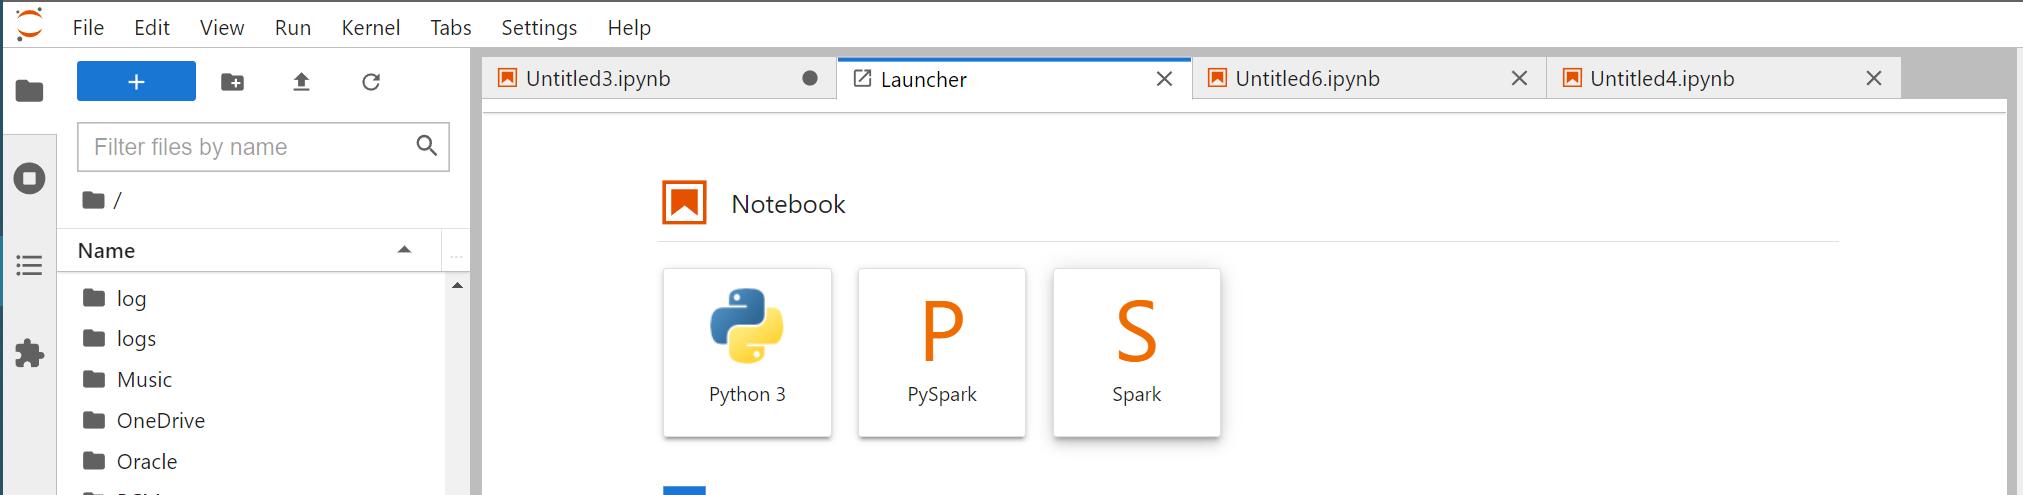Image resolution: width=2023 pixels, height=495 pixels.
Task: Click the notebook icon on Untitled4.ipynb tab
Action: click(x=1572, y=78)
